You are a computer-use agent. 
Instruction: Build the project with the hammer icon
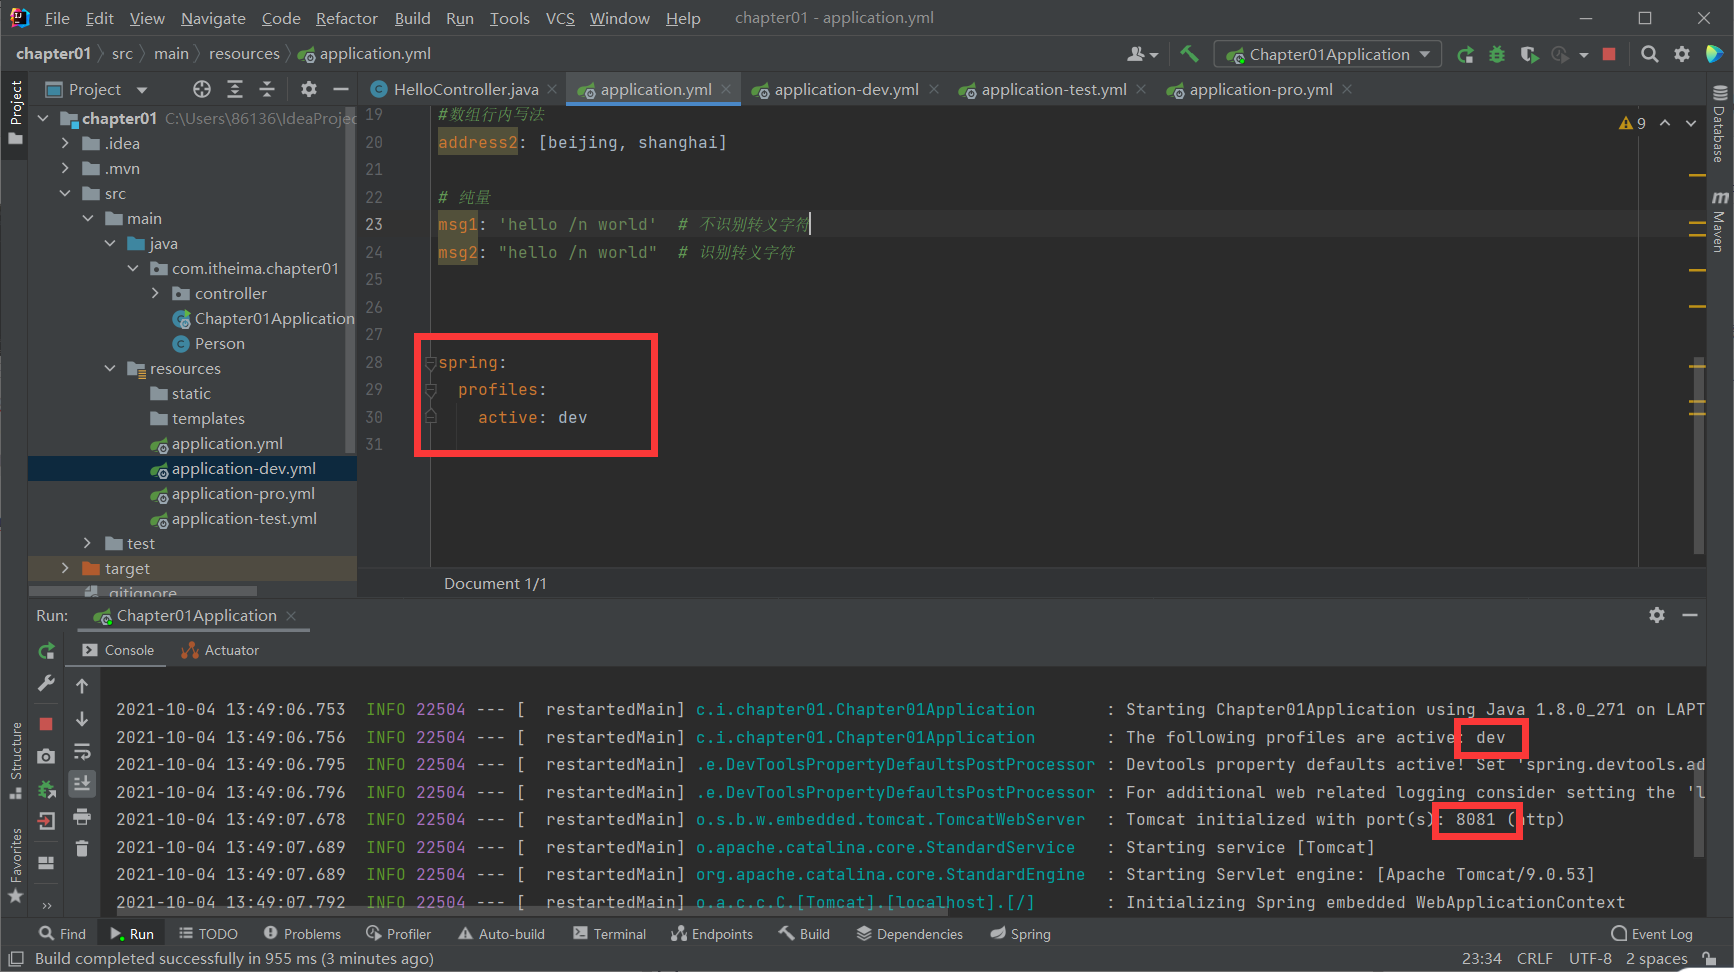1189,53
